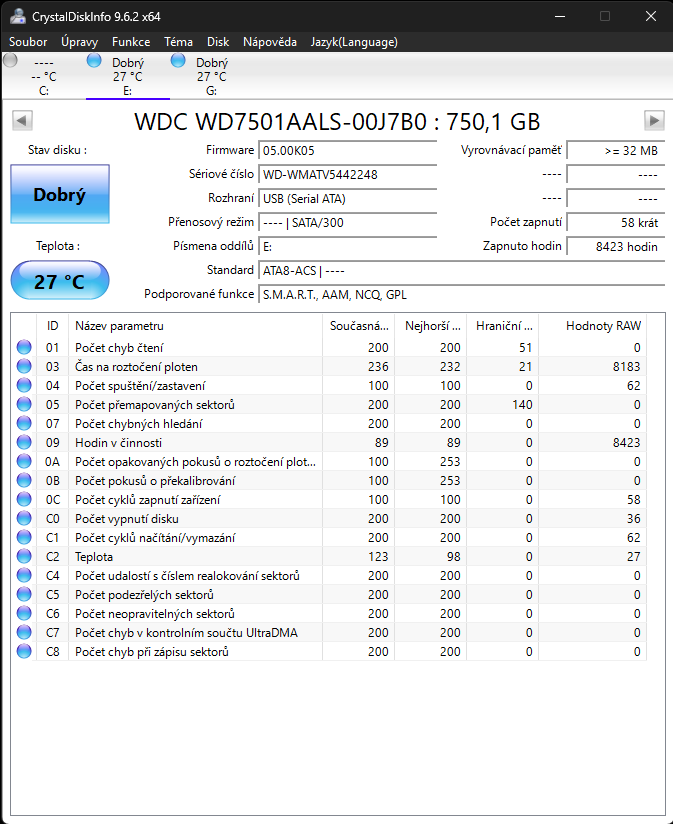Click status orb for C8 chyb při zápisu

pyautogui.click(x=24, y=651)
